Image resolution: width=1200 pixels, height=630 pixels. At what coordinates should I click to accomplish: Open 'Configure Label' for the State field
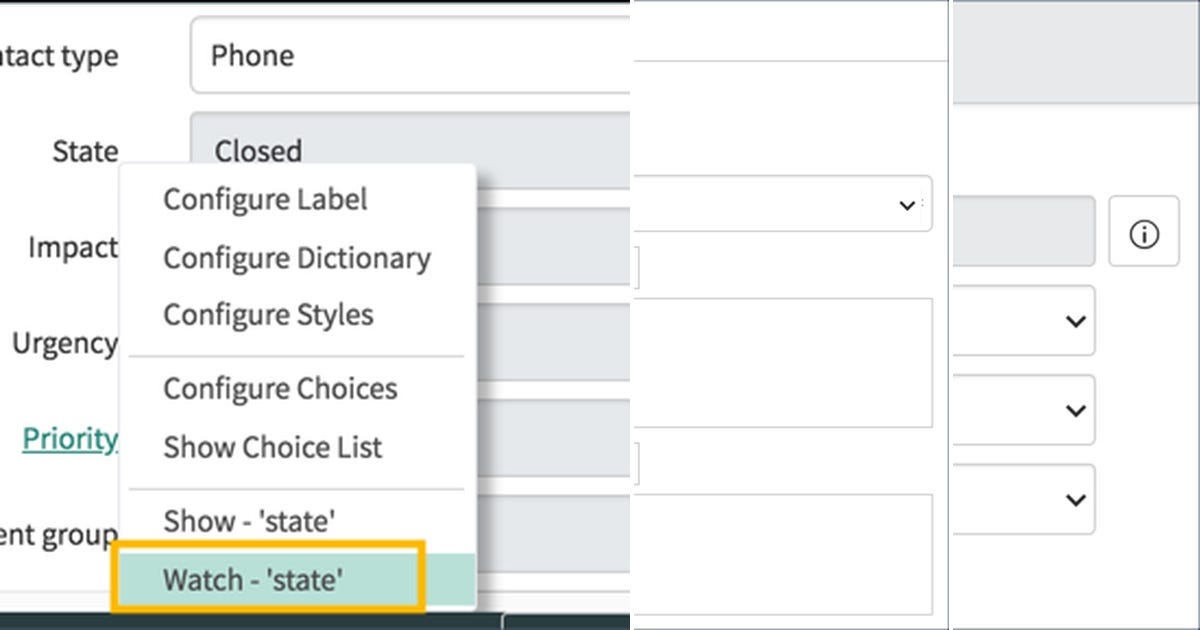click(265, 200)
